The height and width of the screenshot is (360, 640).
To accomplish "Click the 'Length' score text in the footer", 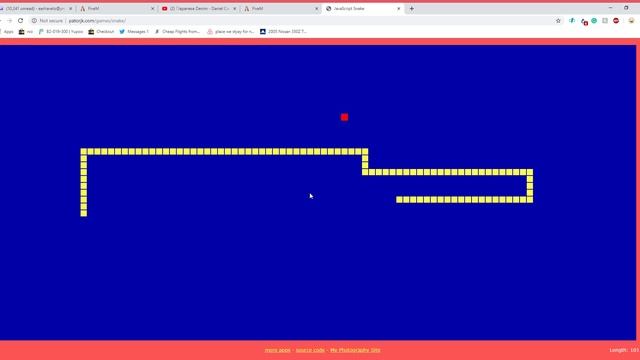I will click(624, 350).
